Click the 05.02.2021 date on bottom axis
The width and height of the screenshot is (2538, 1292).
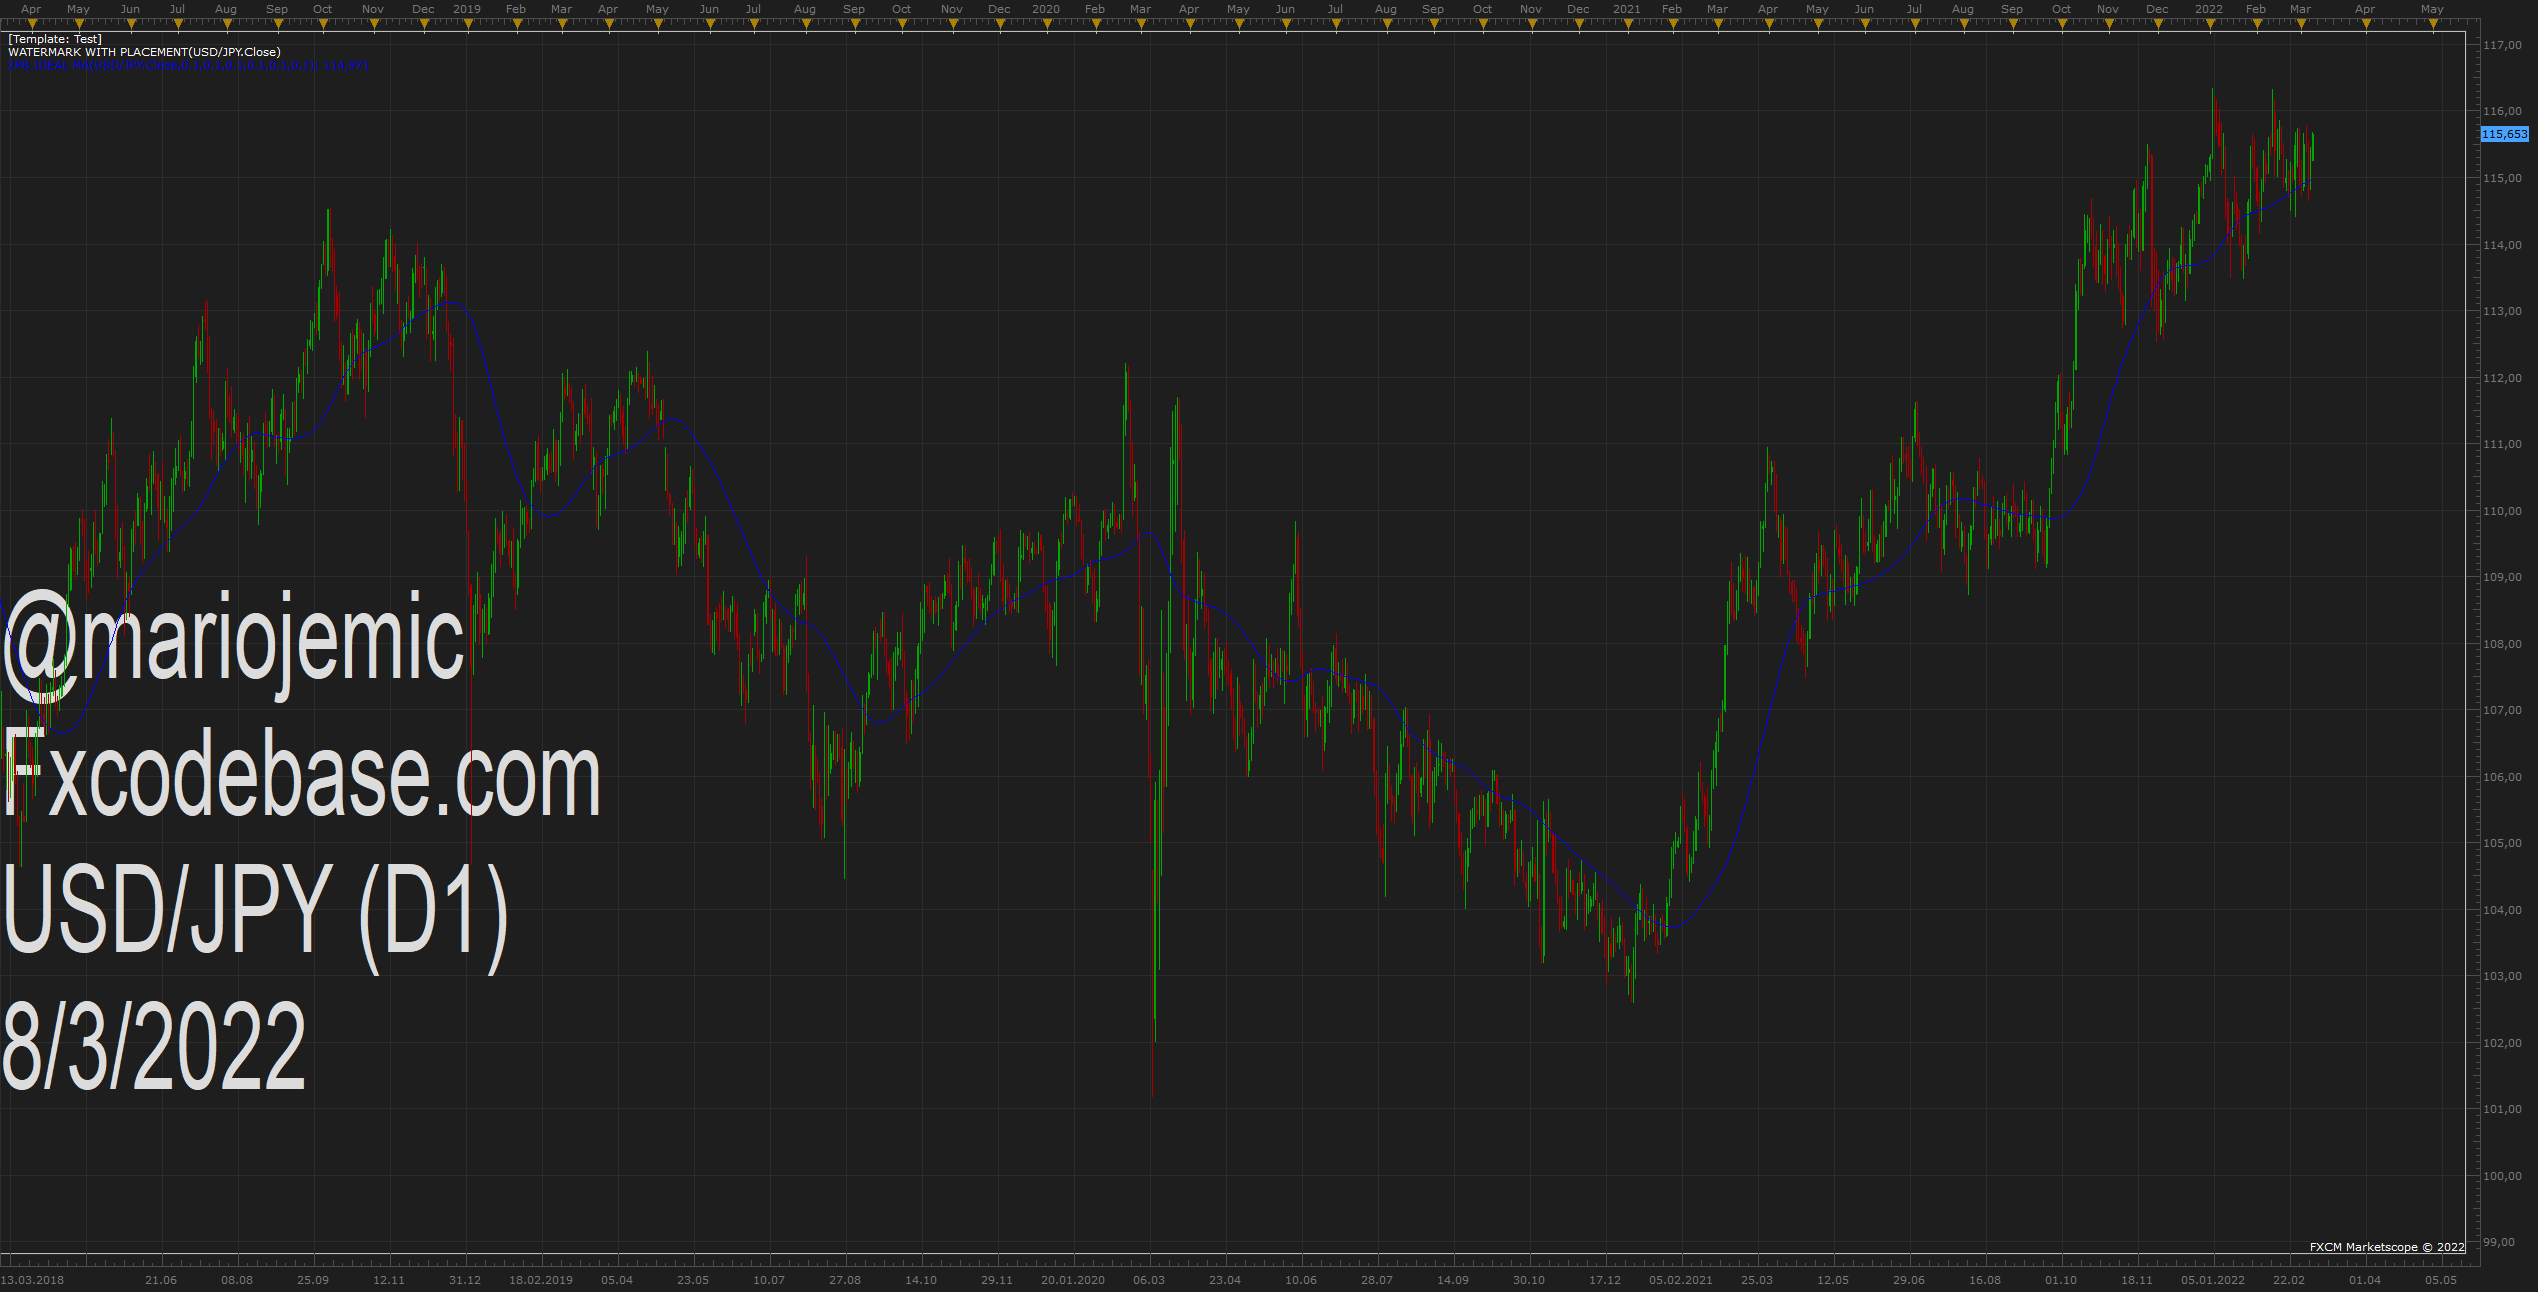[1681, 1280]
